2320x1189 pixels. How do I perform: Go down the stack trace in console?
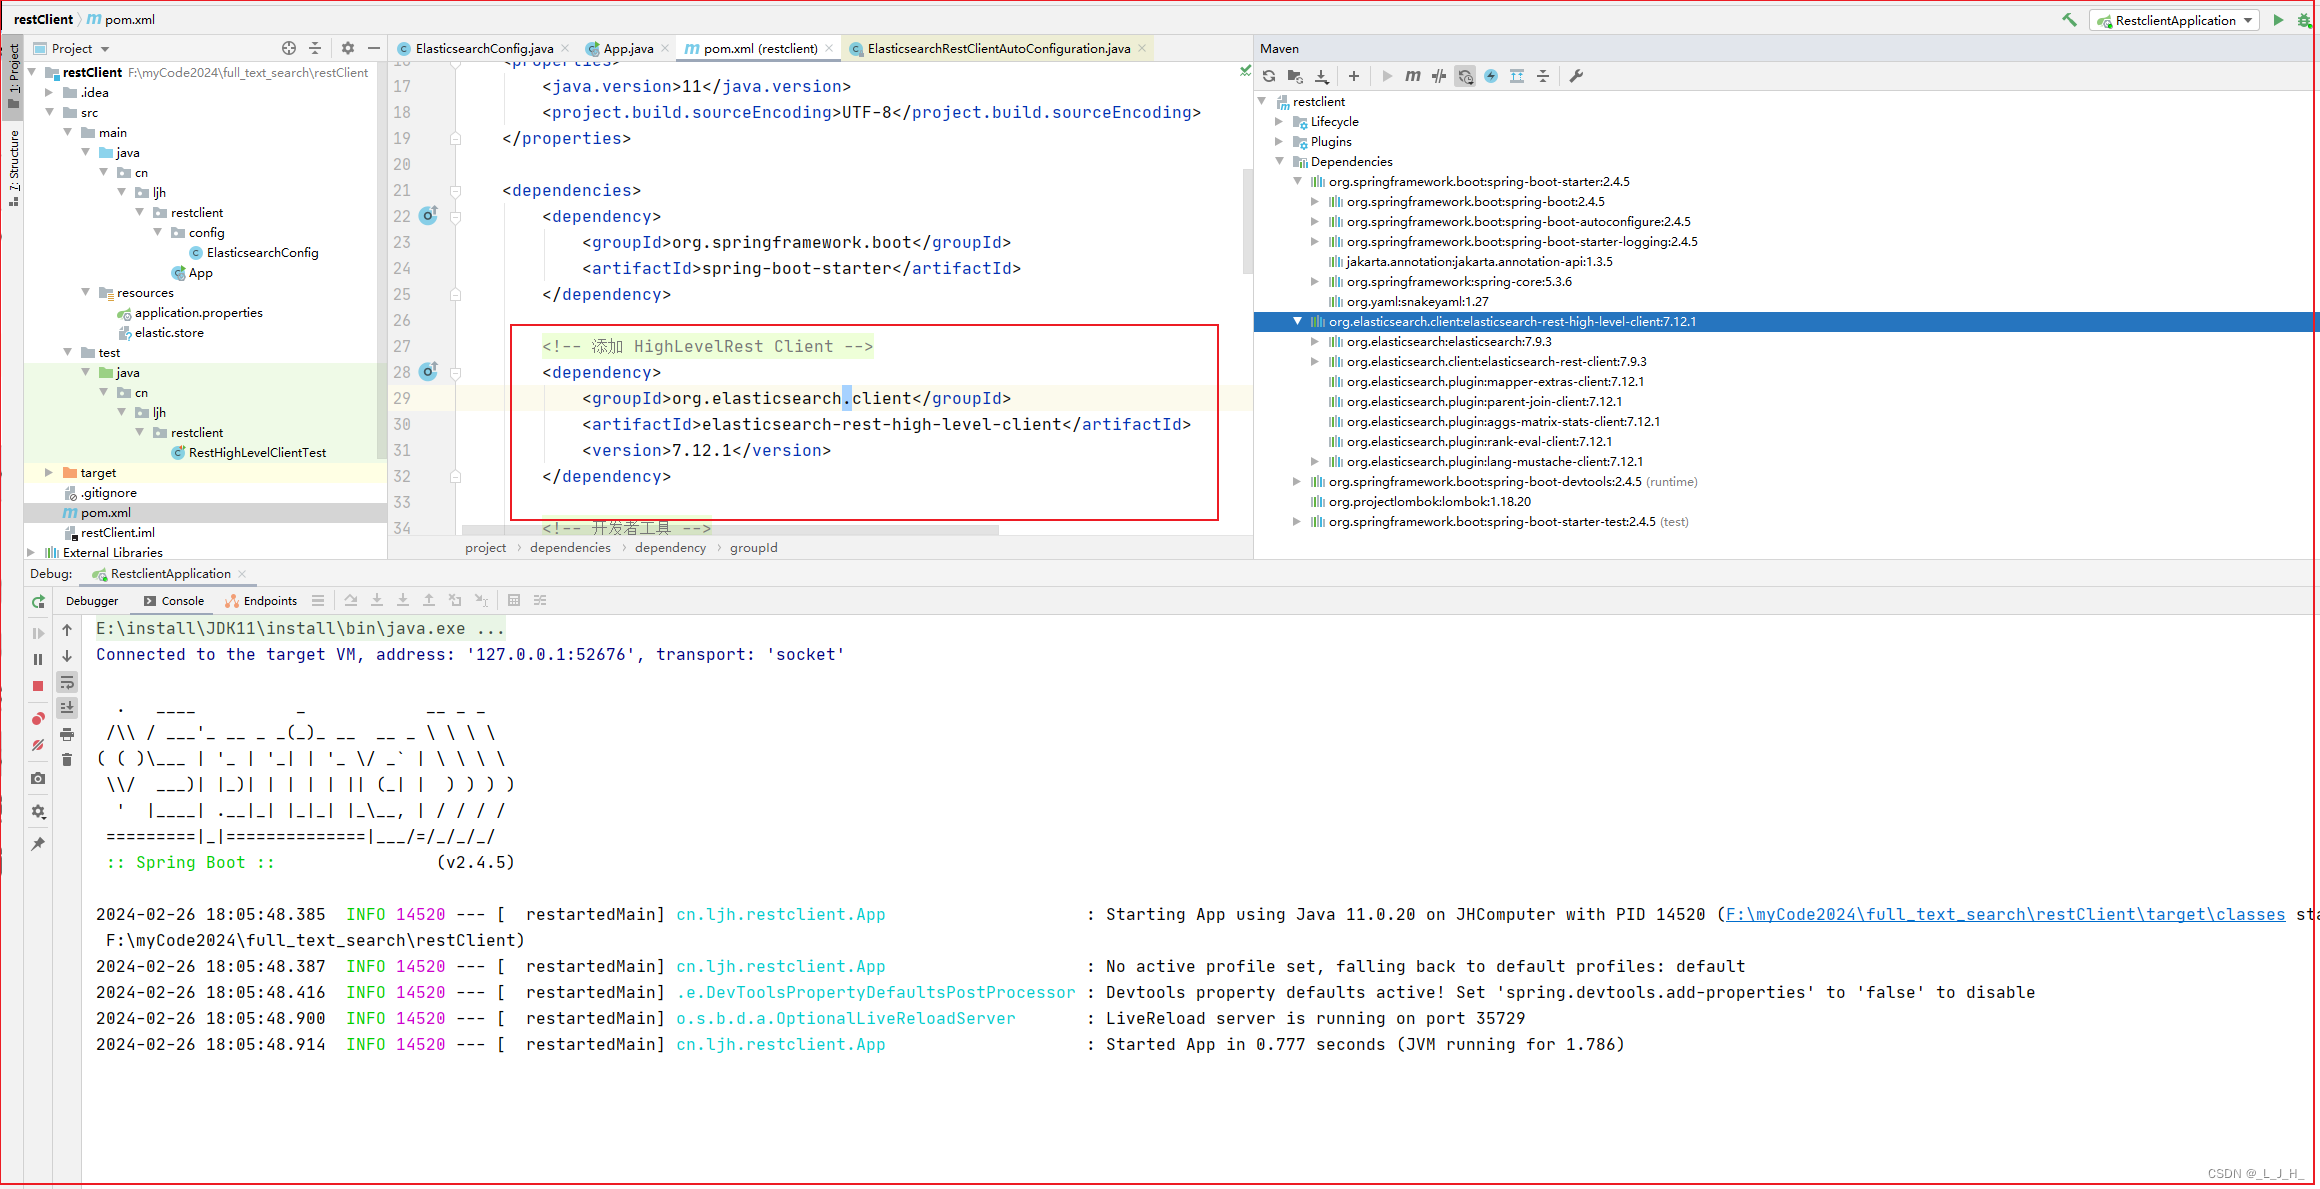[67, 656]
